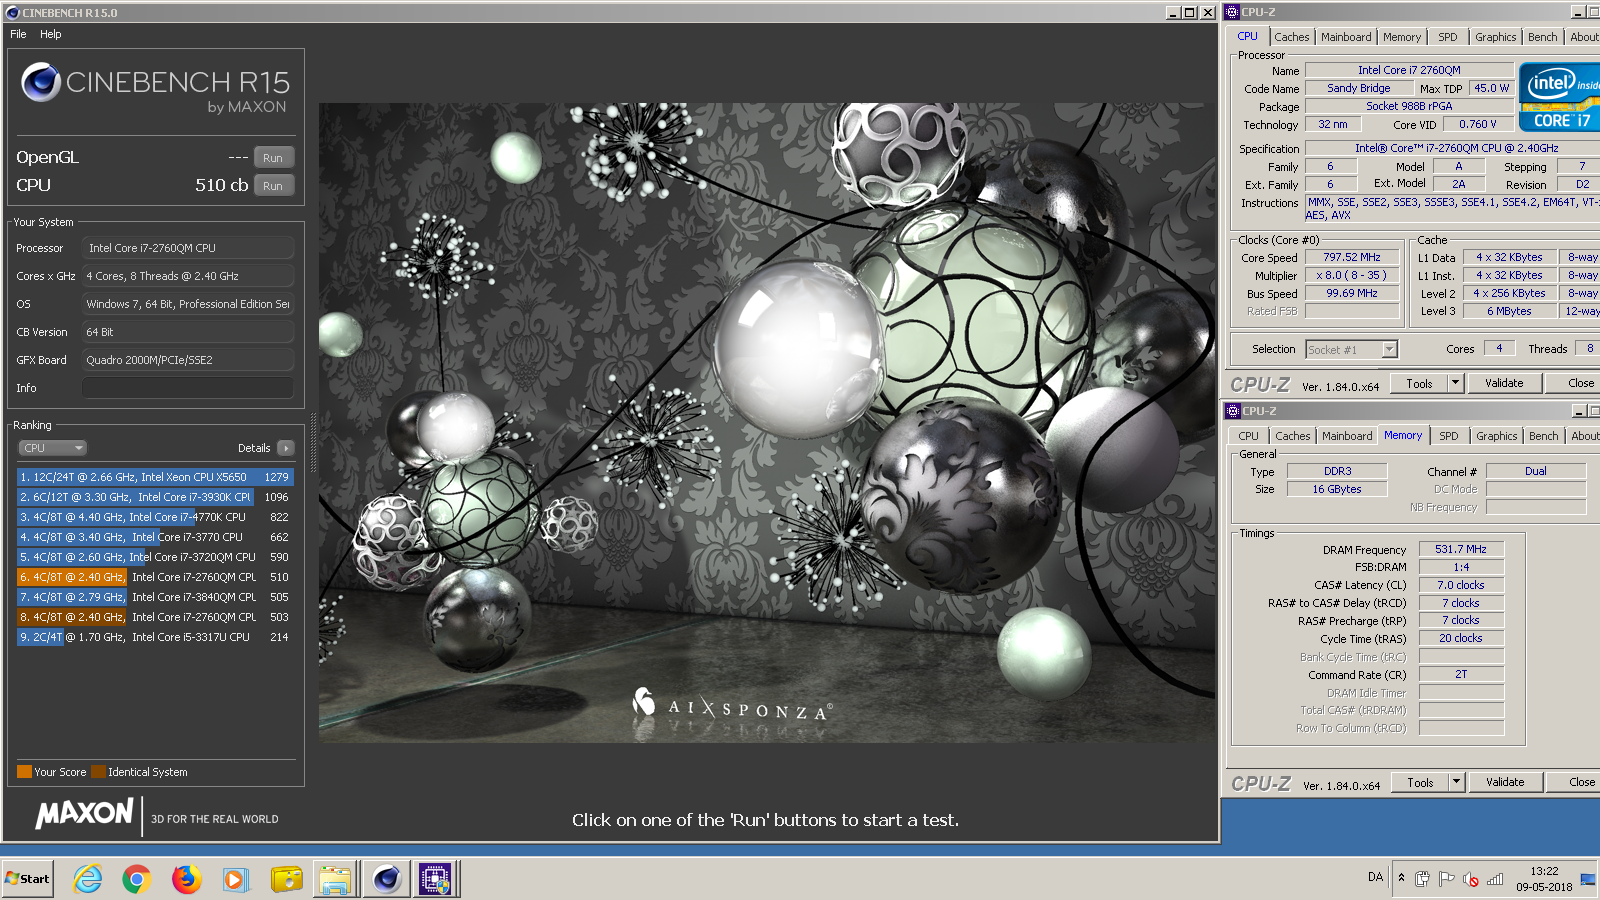The height and width of the screenshot is (900, 1600).
Task: Launch Google Chrome from the taskbar
Action: (x=137, y=879)
